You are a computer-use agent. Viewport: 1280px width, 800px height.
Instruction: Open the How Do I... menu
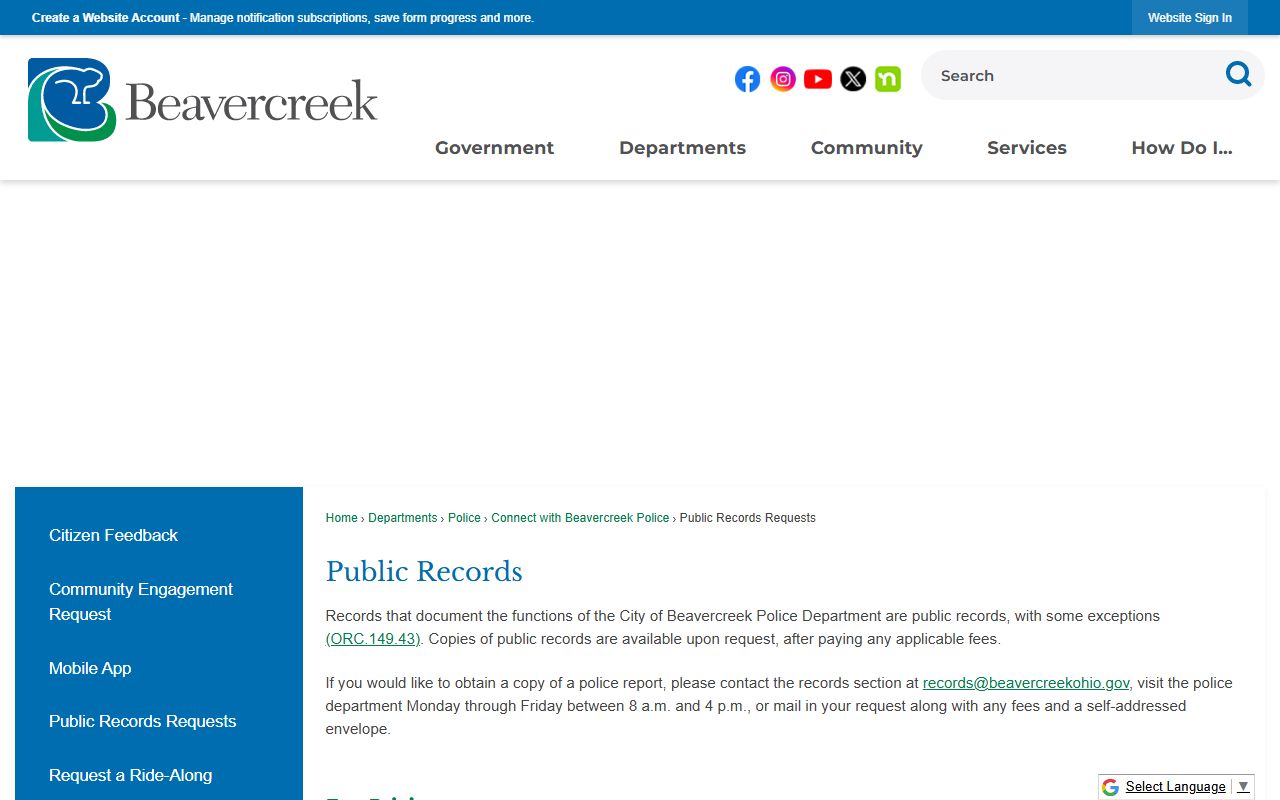click(x=1182, y=148)
